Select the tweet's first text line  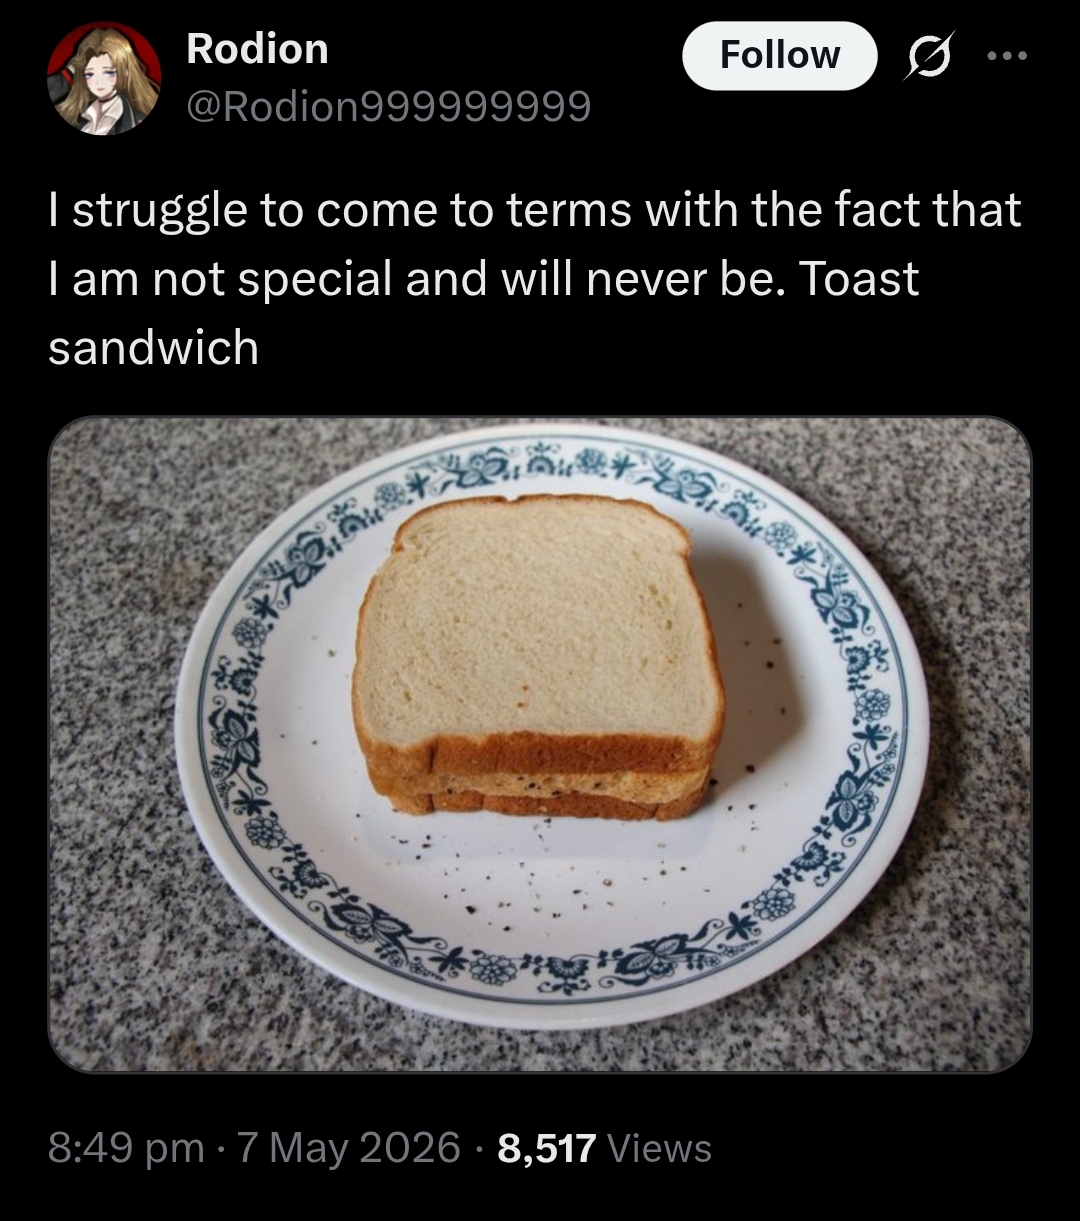pyautogui.click(x=535, y=211)
